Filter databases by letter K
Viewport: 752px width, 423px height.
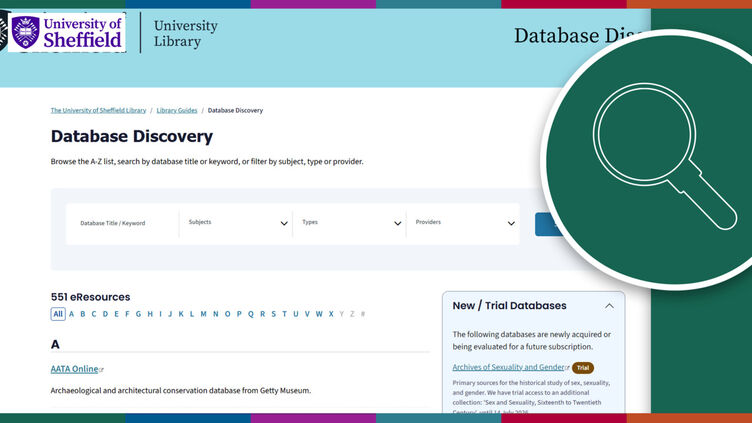pos(181,314)
